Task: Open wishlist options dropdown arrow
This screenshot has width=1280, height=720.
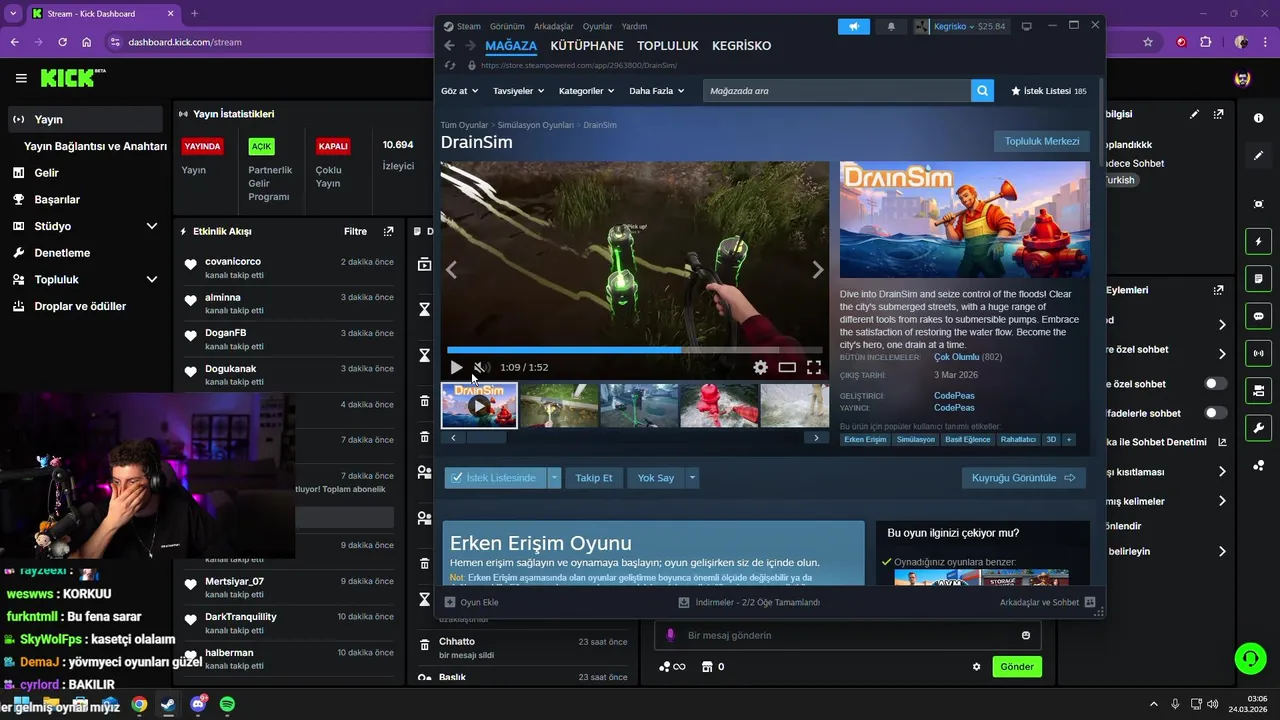Action: point(555,478)
